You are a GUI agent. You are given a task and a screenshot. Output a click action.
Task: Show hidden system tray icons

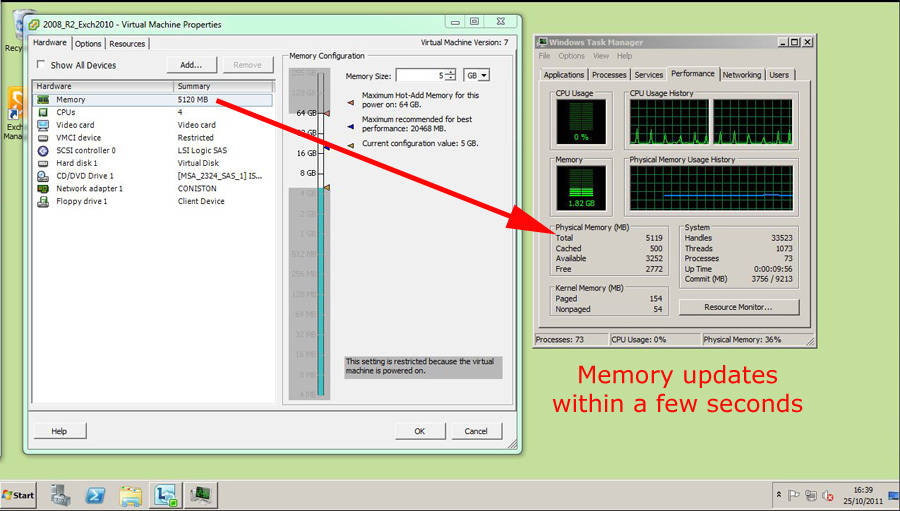pos(779,494)
